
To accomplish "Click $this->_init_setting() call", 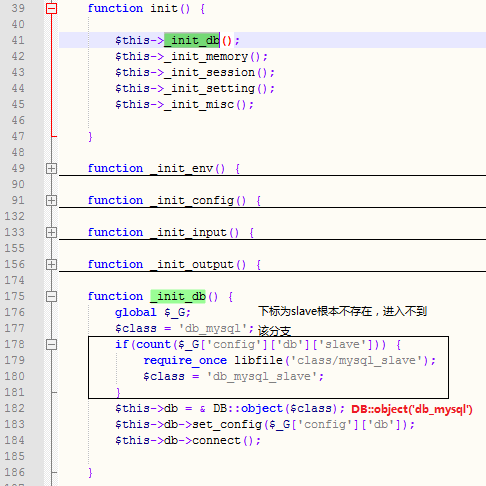I will [x=195, y=88].
